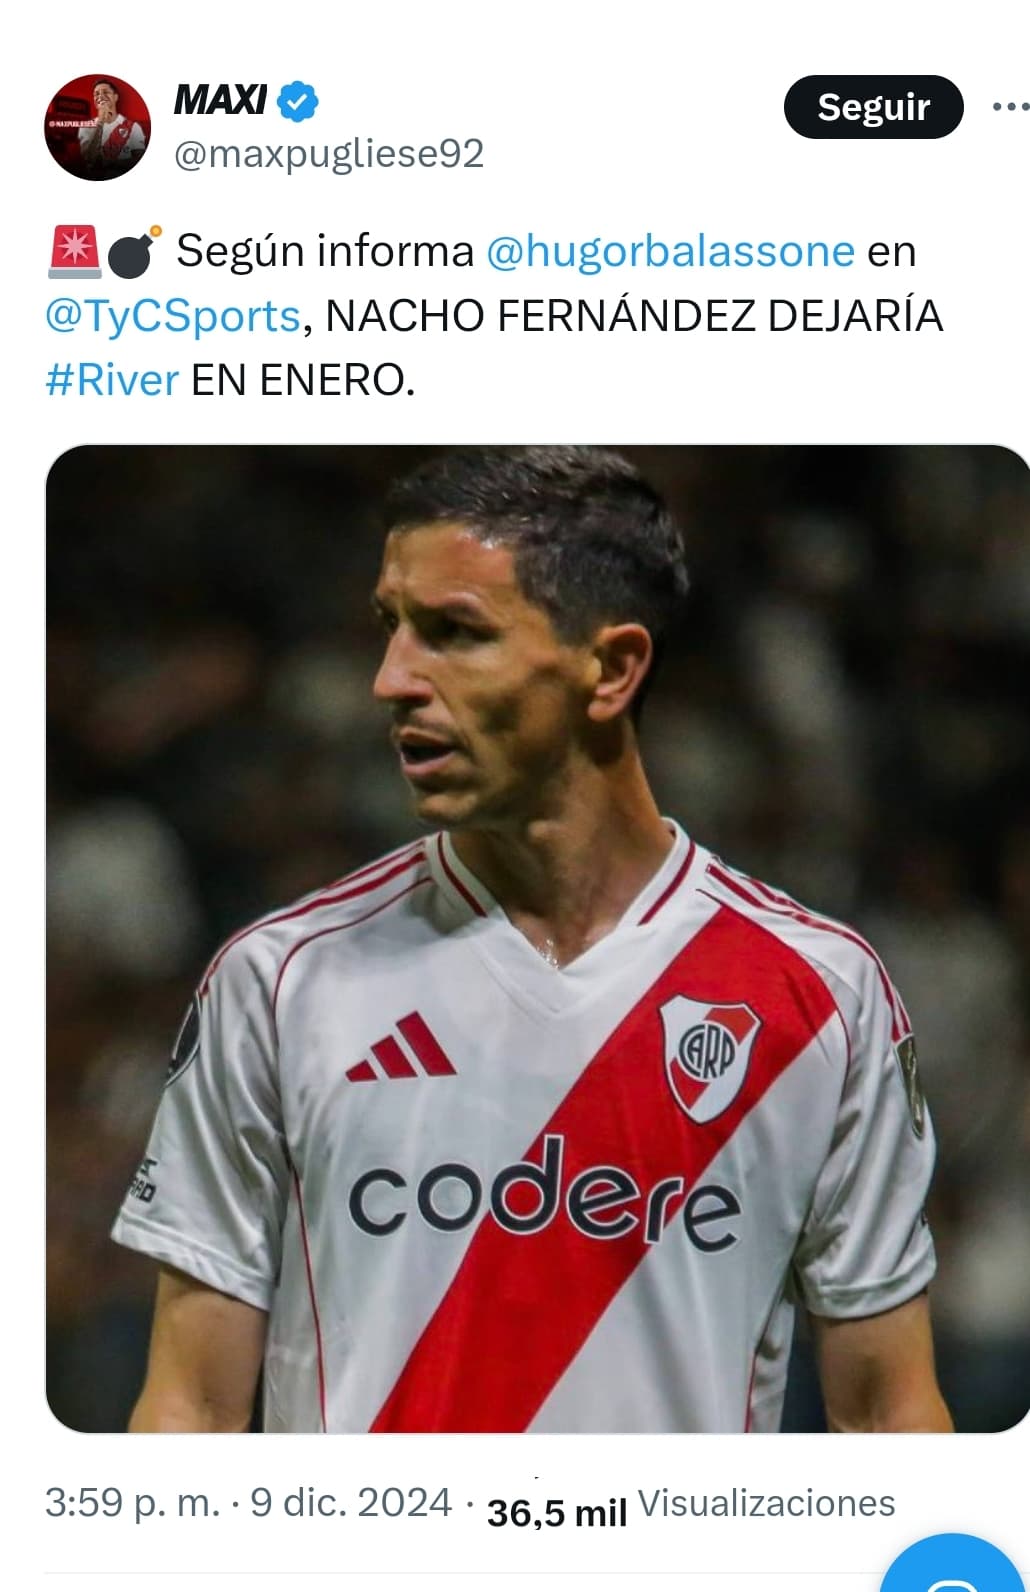
Task: Click the Visualizaciones label
Action: [x=766, y=1503]
